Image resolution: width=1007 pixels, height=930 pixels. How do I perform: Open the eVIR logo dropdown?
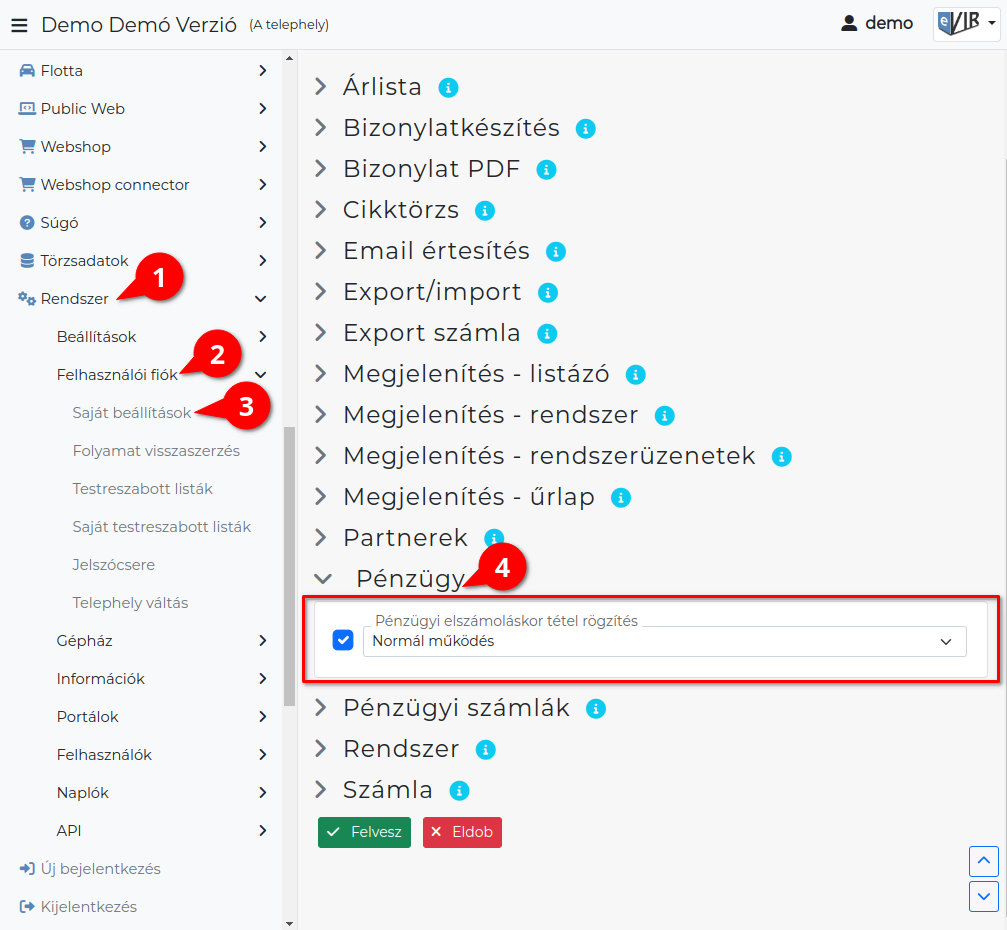[967, 24]
